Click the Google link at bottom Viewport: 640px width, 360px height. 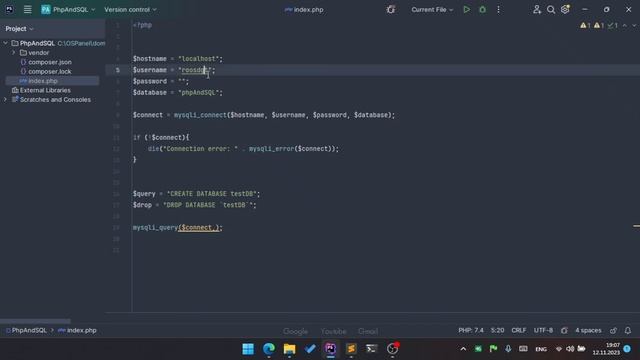pyautogui.click(x=296, y=331)
